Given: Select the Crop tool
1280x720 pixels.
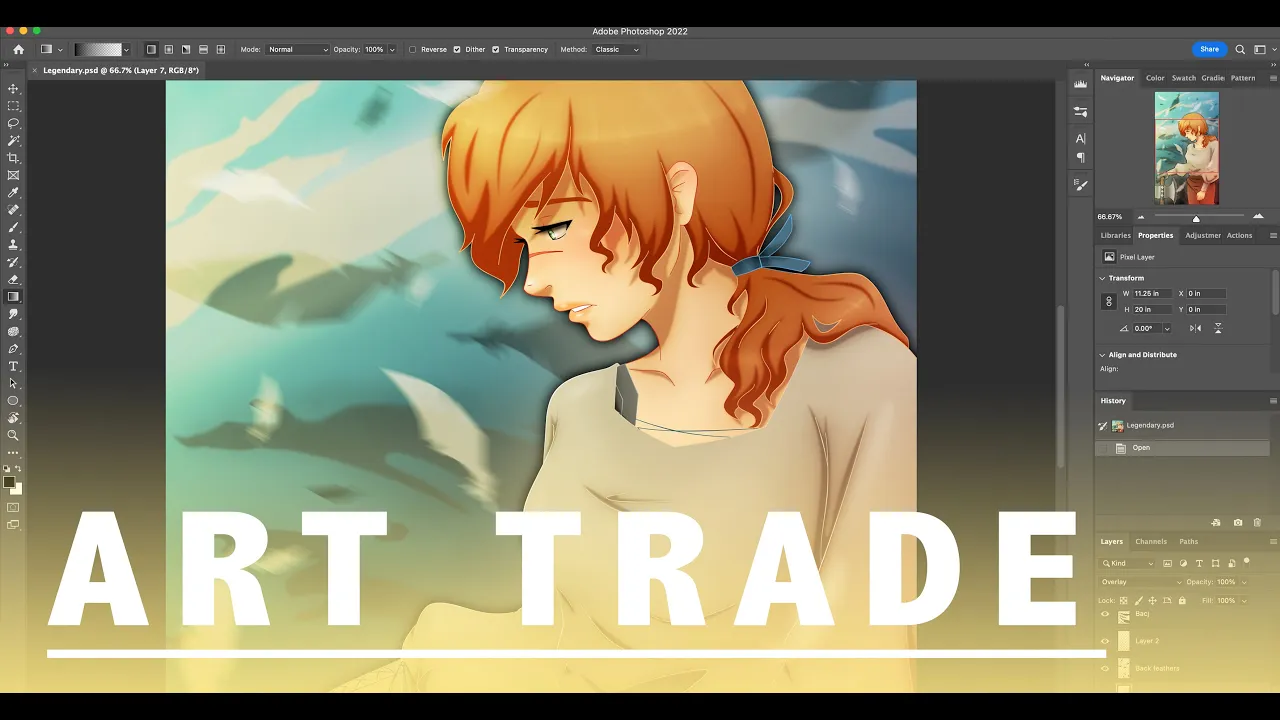Looking at the screenshot, I should click(x=13, y=158).
